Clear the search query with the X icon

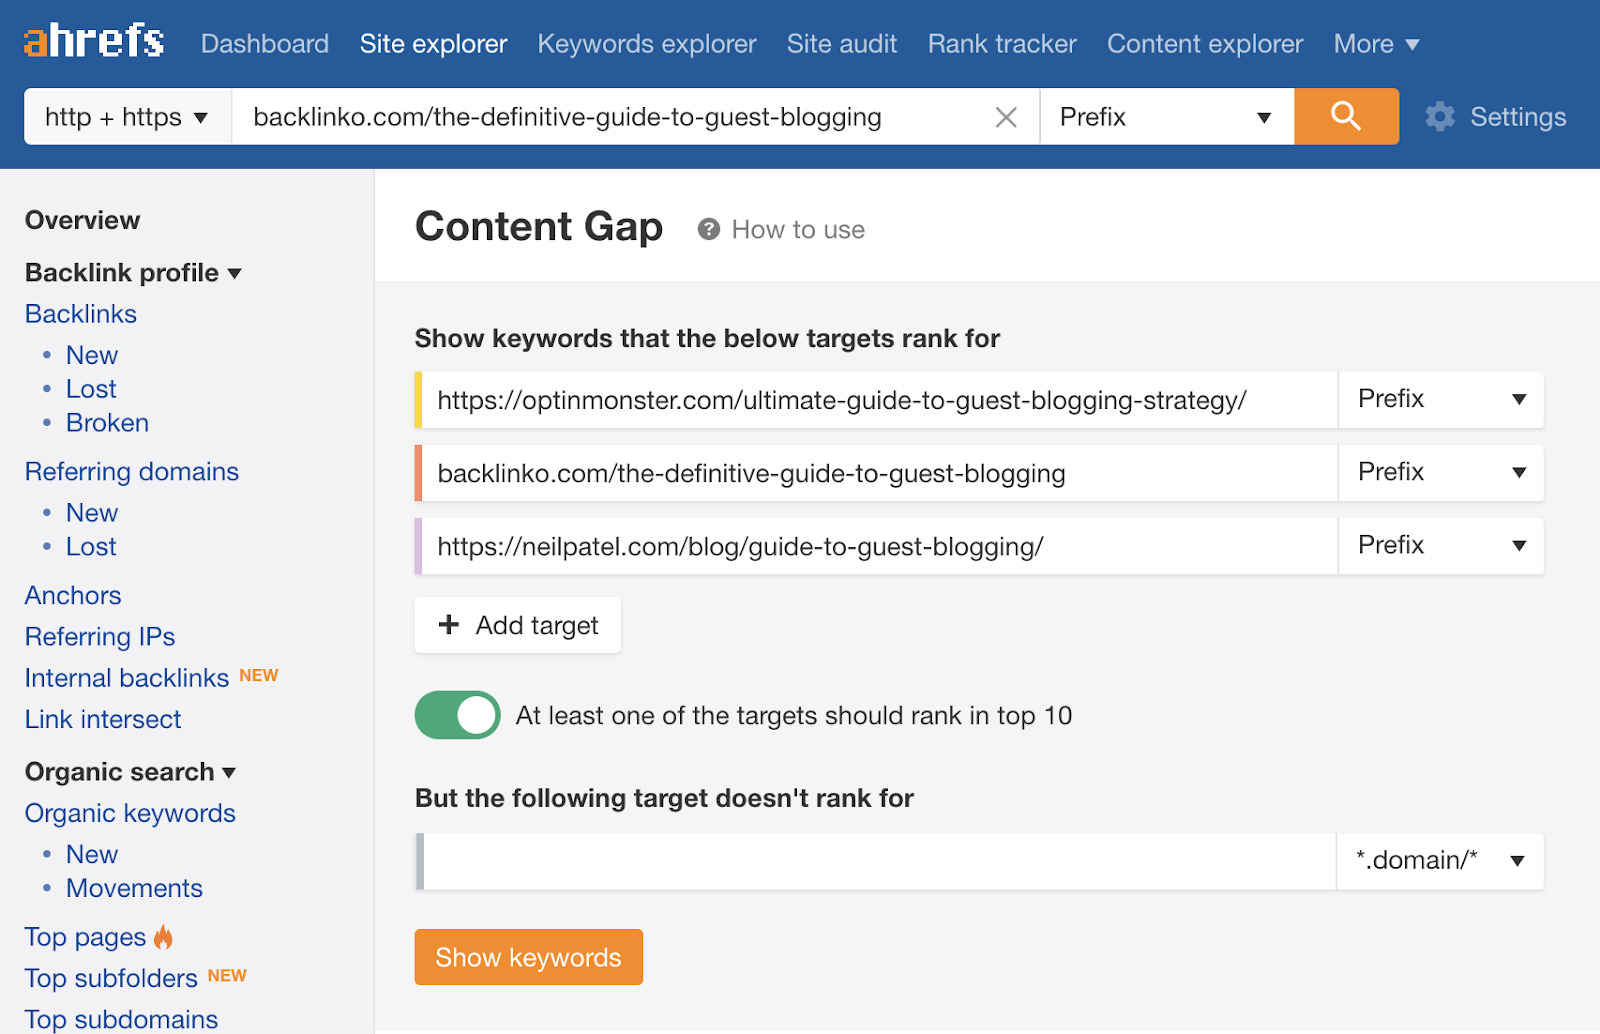point(1005,117)
